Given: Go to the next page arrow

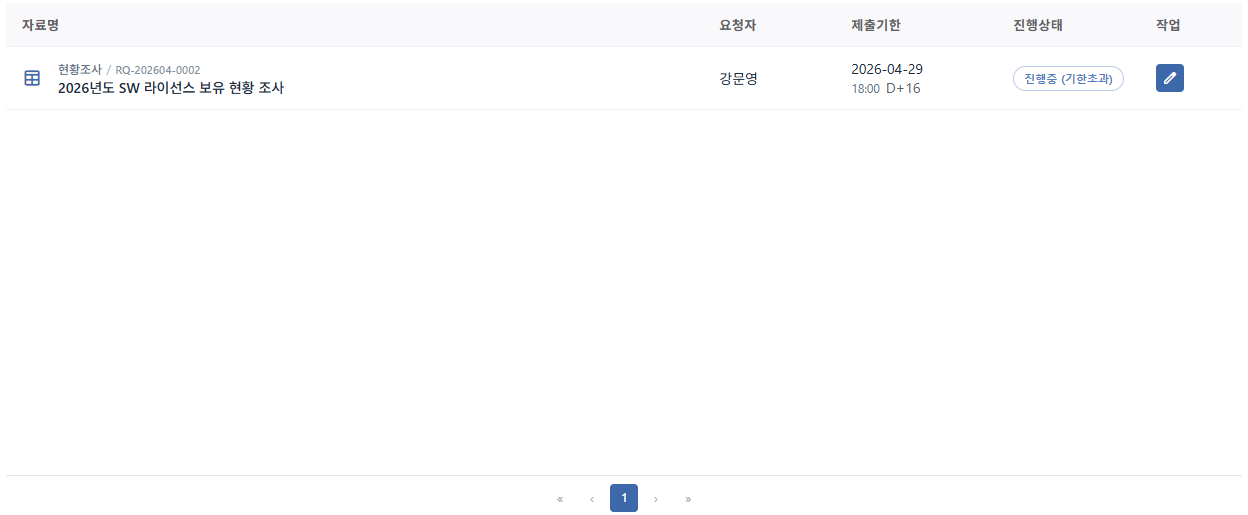Looking at the screenshot, I should (656, 498).
